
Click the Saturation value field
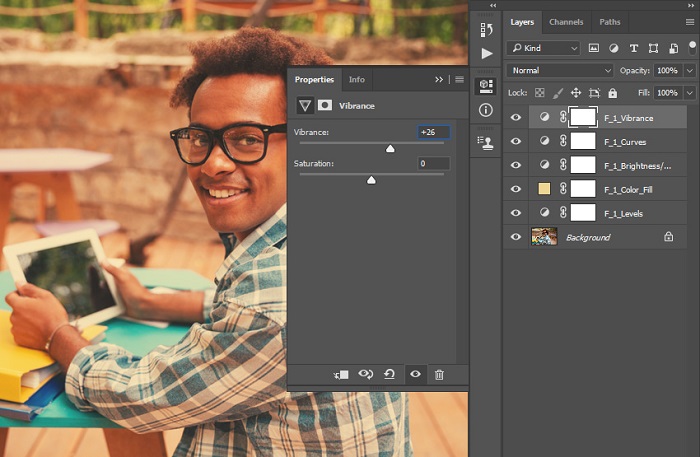(x=433, y=163)
